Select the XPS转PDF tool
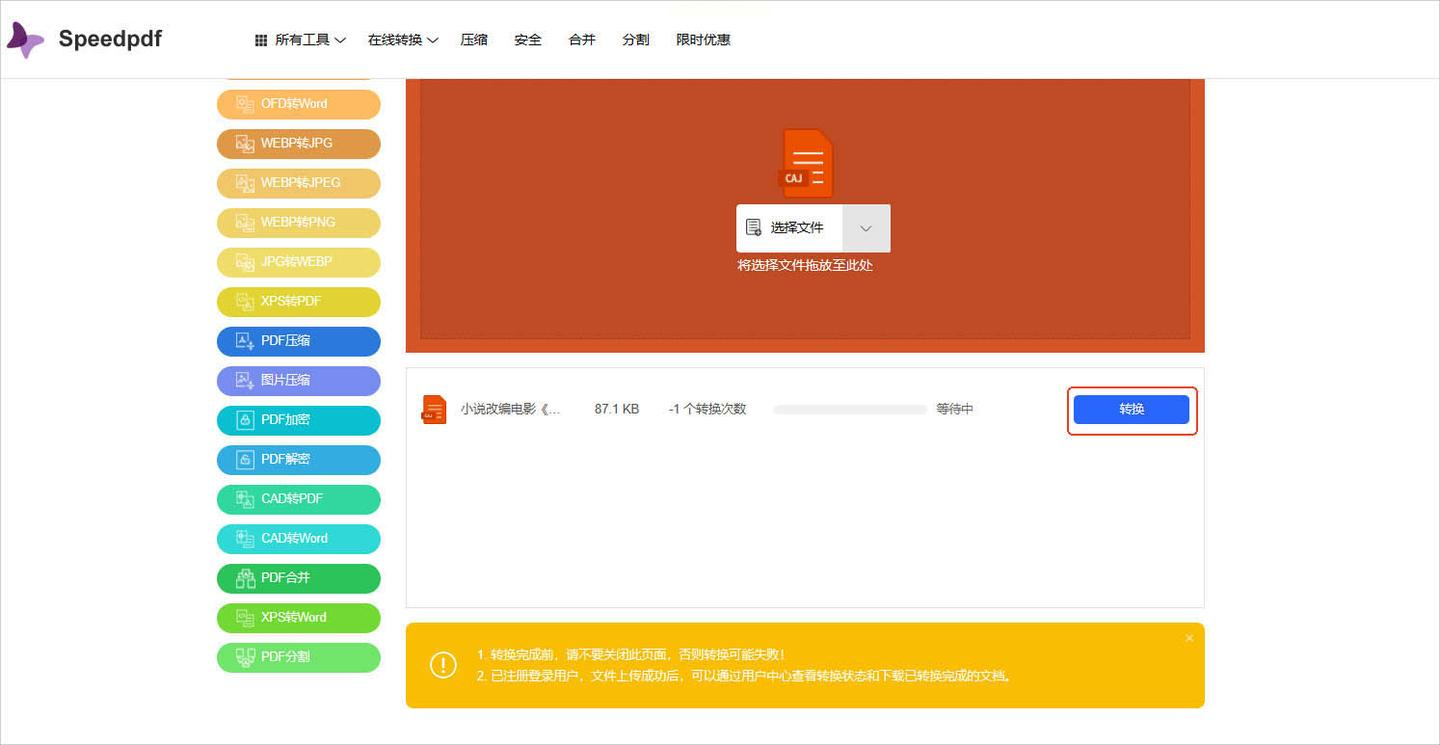The width and height of the screenshot is (1440, 745). point(299,301)
